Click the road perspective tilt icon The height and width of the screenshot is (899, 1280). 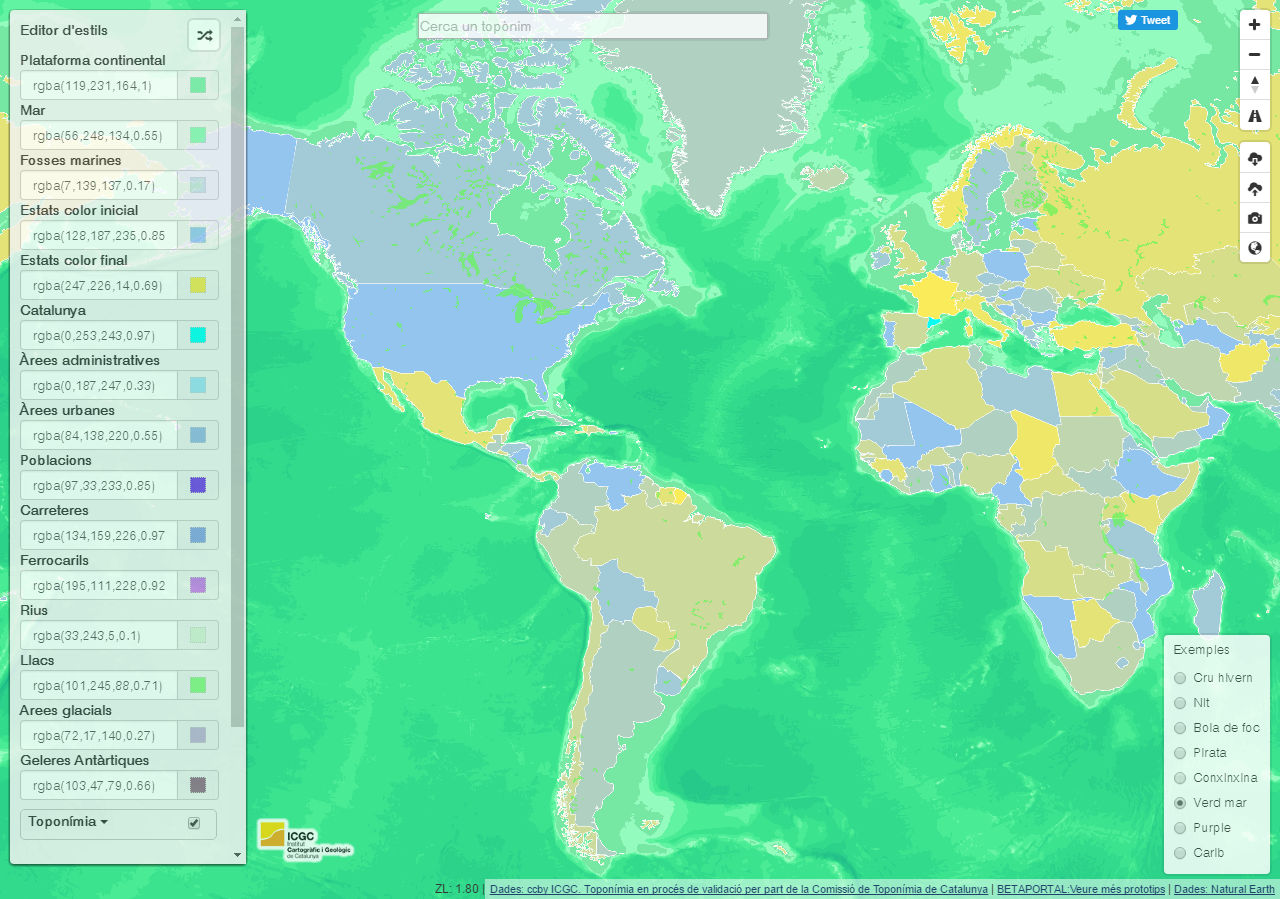click(1255, 117)
